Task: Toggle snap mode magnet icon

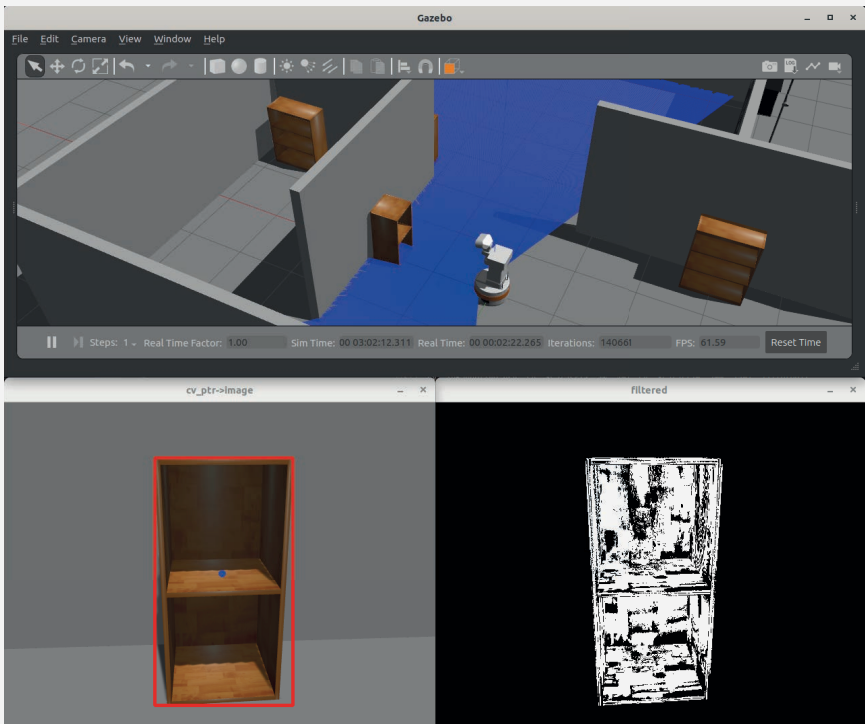Action: (426, 66)
